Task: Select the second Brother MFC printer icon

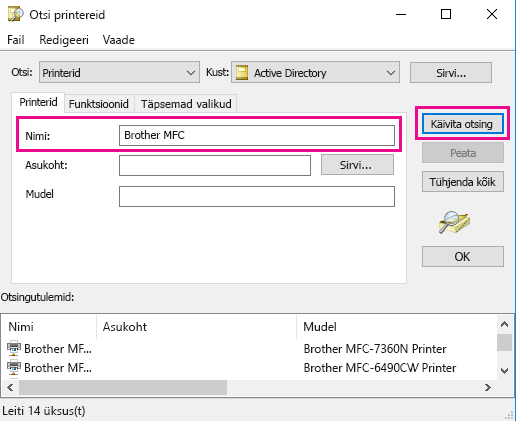Action: (14, 368)
